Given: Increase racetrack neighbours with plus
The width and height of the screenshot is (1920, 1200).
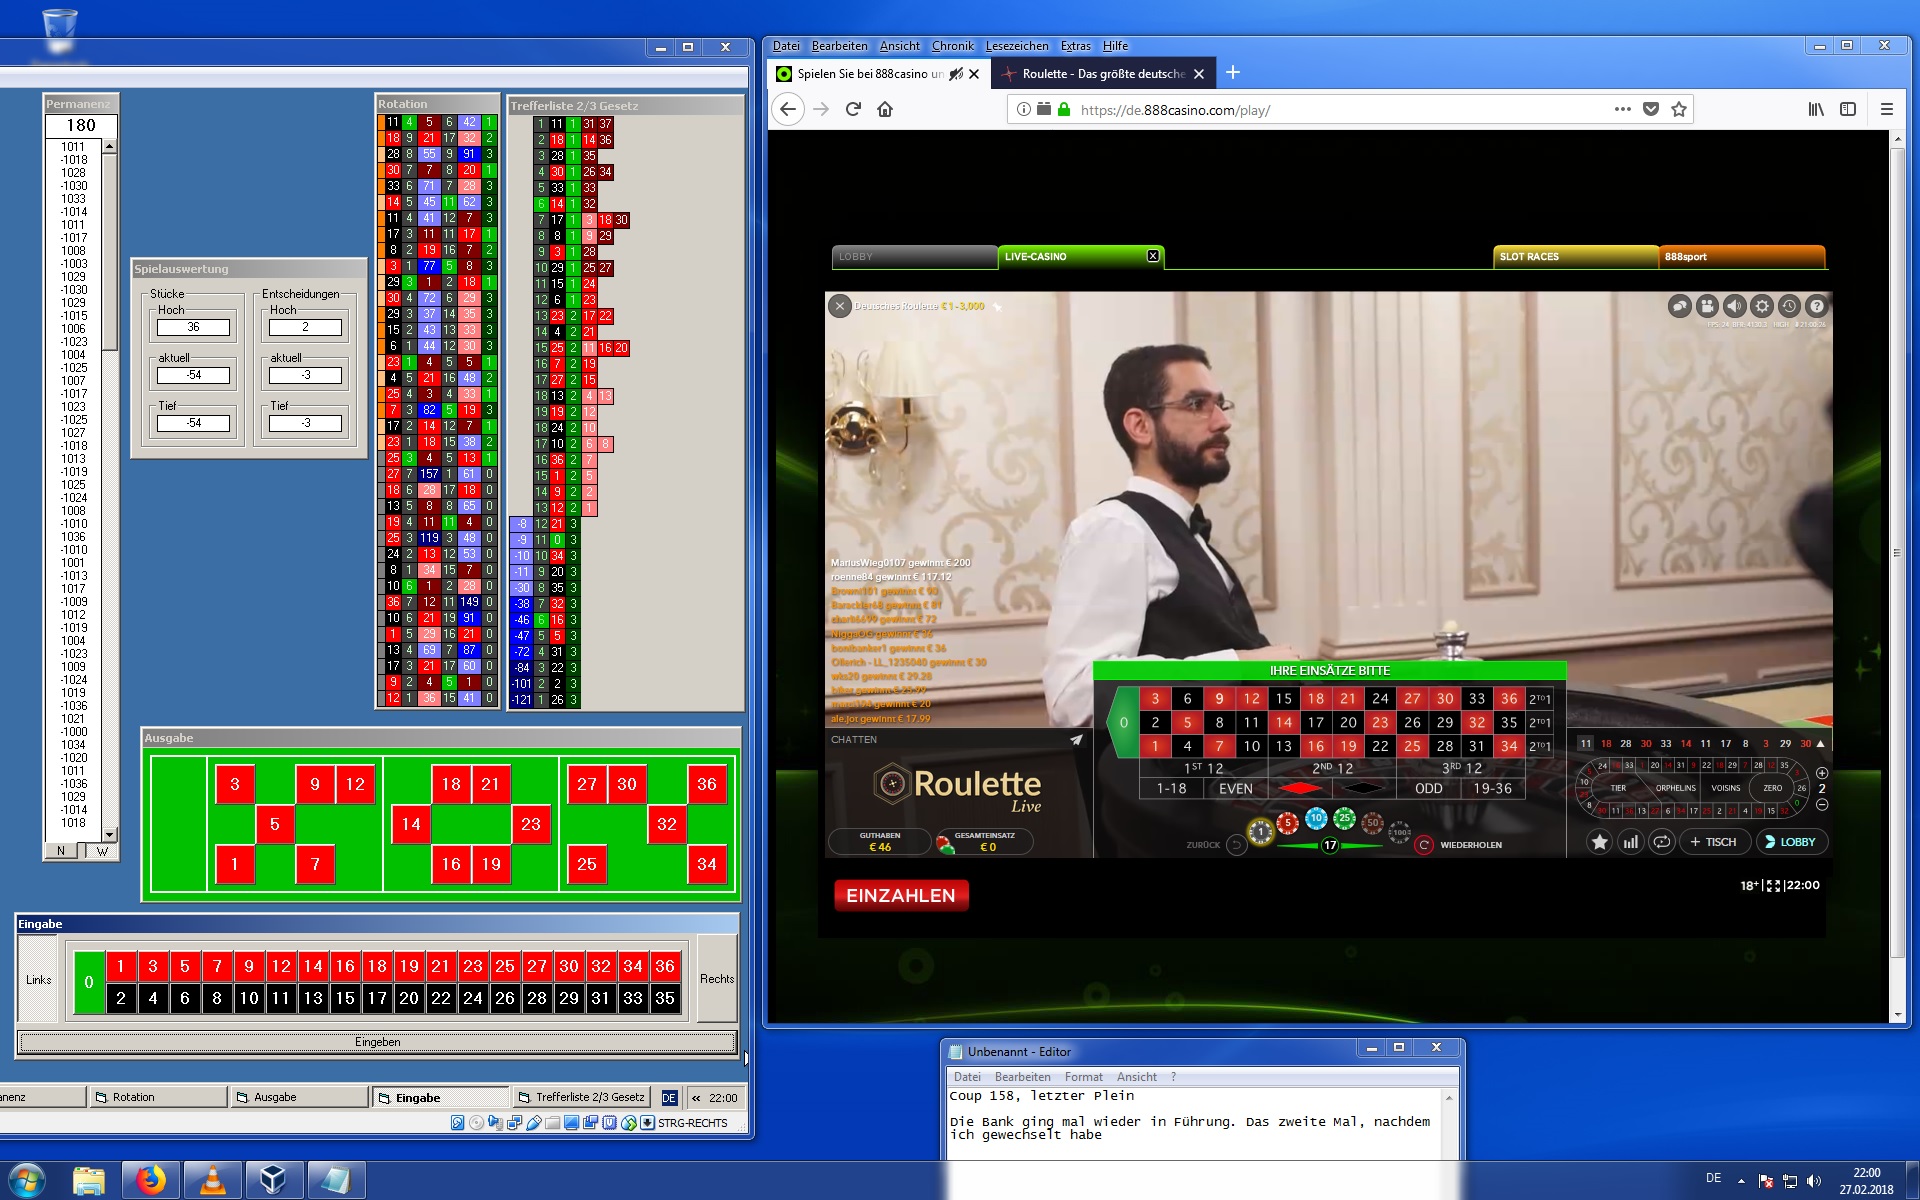Looking at the screenshot, I should coord(1822,773).
